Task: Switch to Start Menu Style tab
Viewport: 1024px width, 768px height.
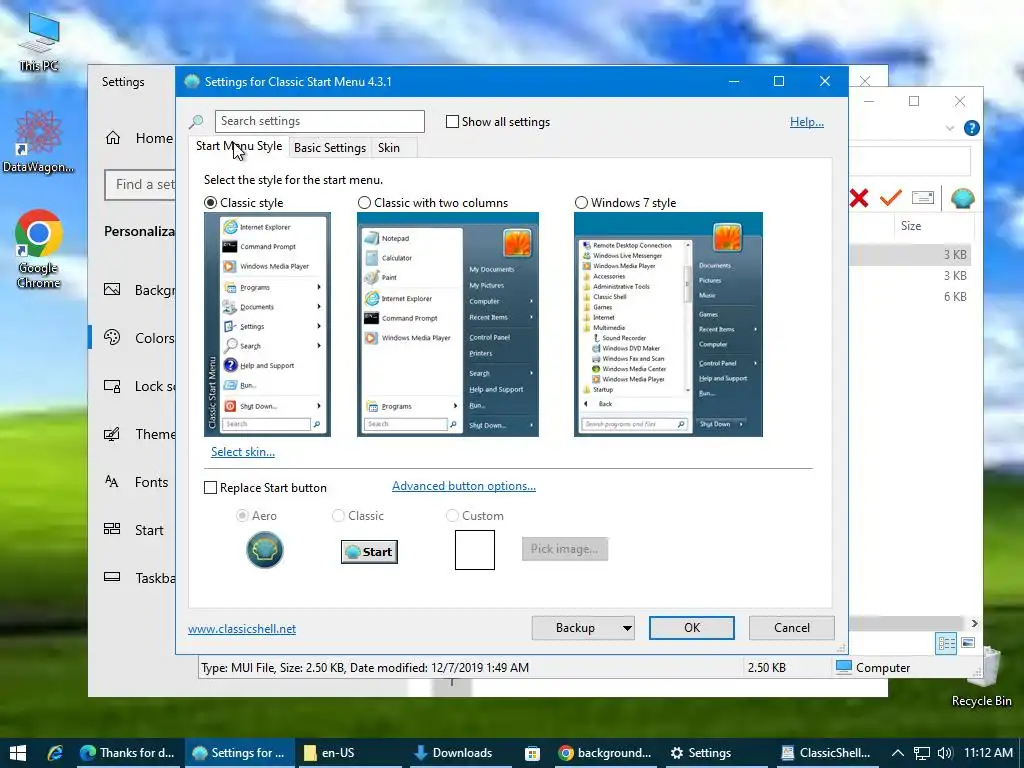Action: 239,146
